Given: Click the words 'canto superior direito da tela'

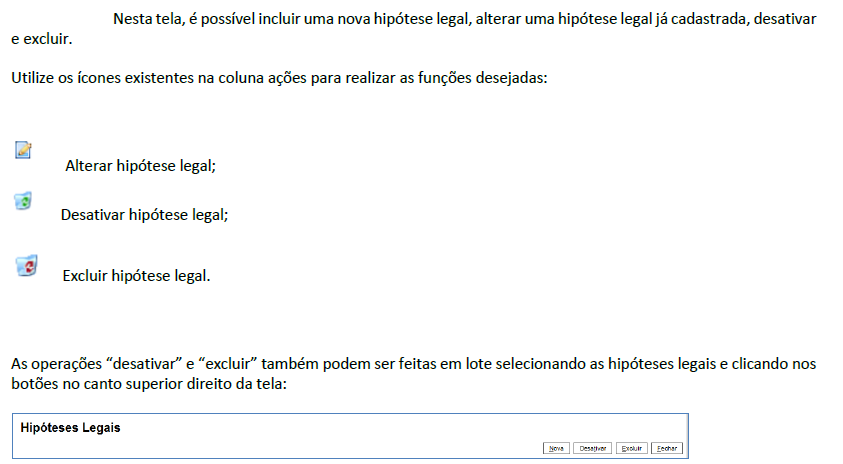Looking at the screenshot, I should click(x=186, y=384).
